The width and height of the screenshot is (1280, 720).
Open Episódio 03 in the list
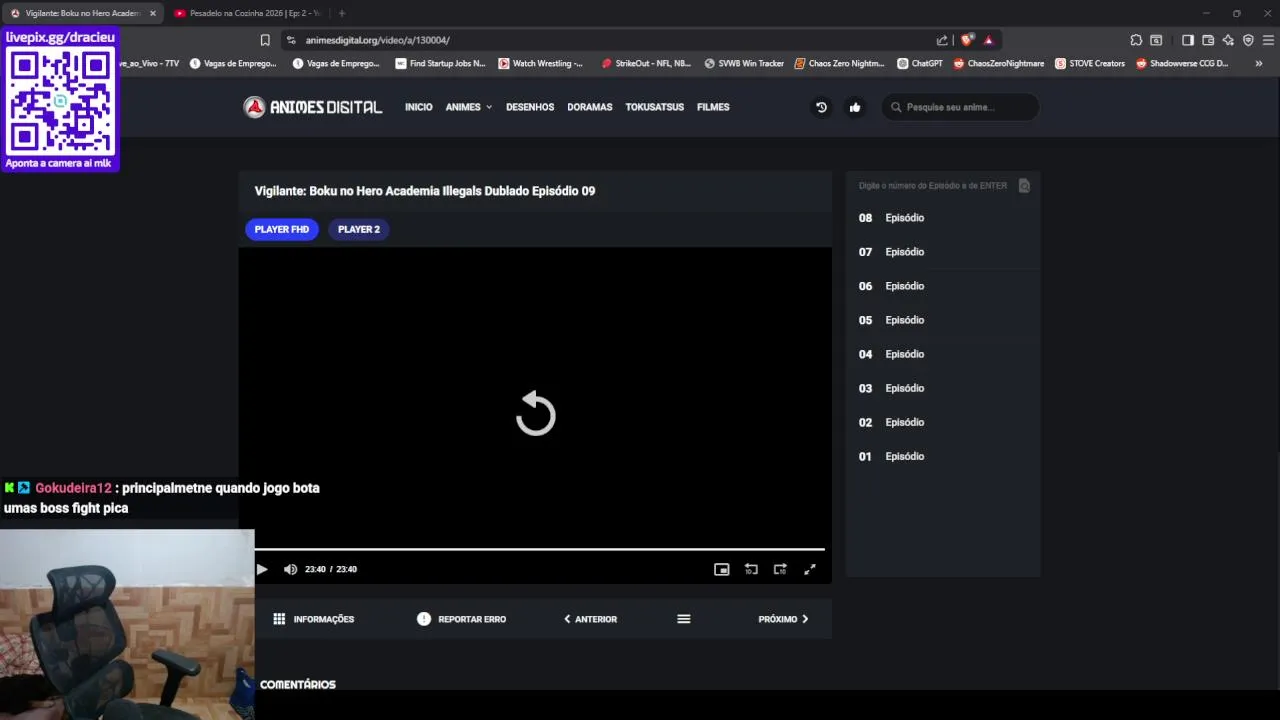click(x=943, y=388)
